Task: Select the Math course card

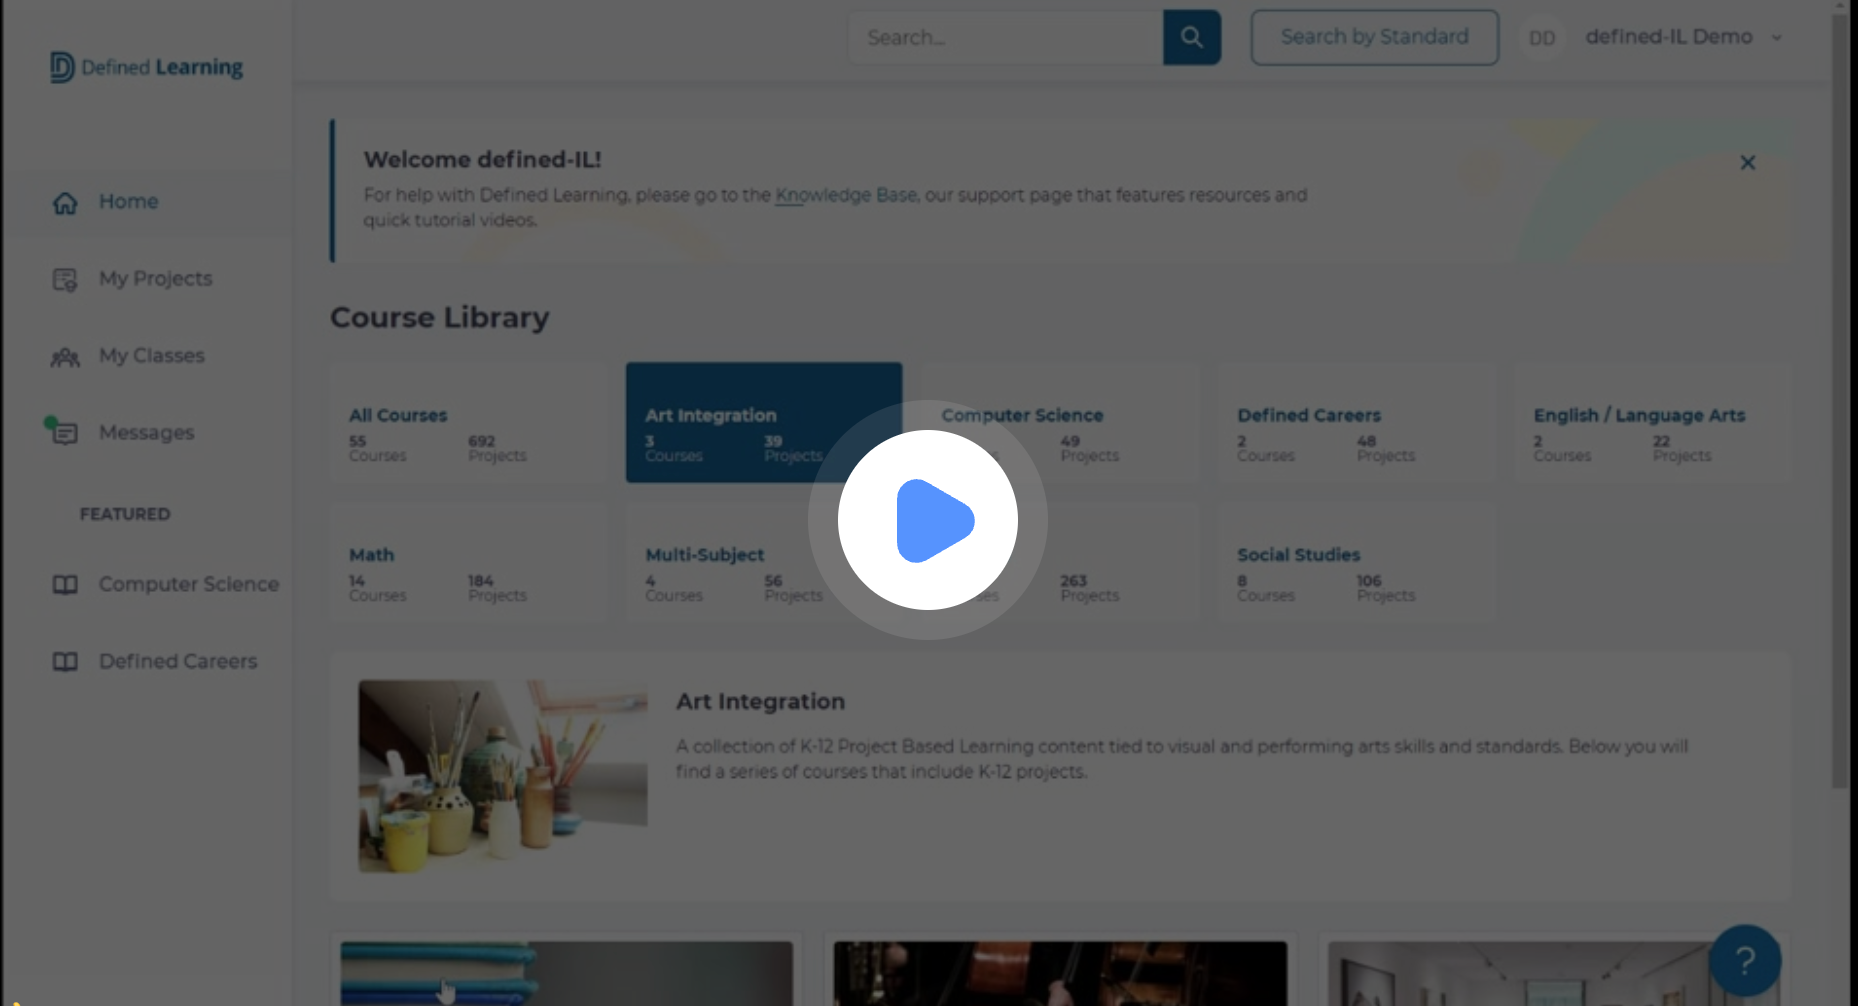Action: pyautogui.click(x=467, y=562)
